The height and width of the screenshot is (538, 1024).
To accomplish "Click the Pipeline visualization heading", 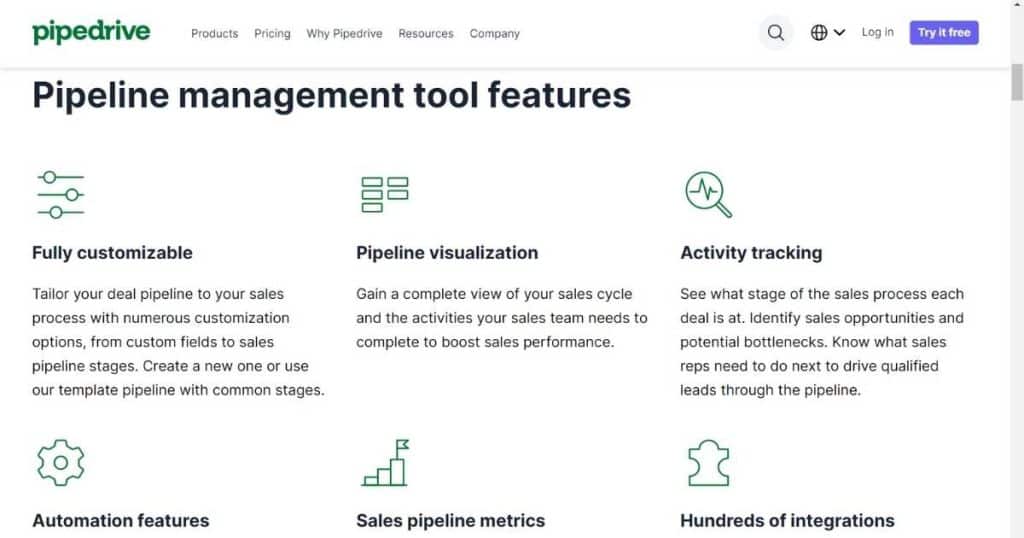I will coord(447,253).
